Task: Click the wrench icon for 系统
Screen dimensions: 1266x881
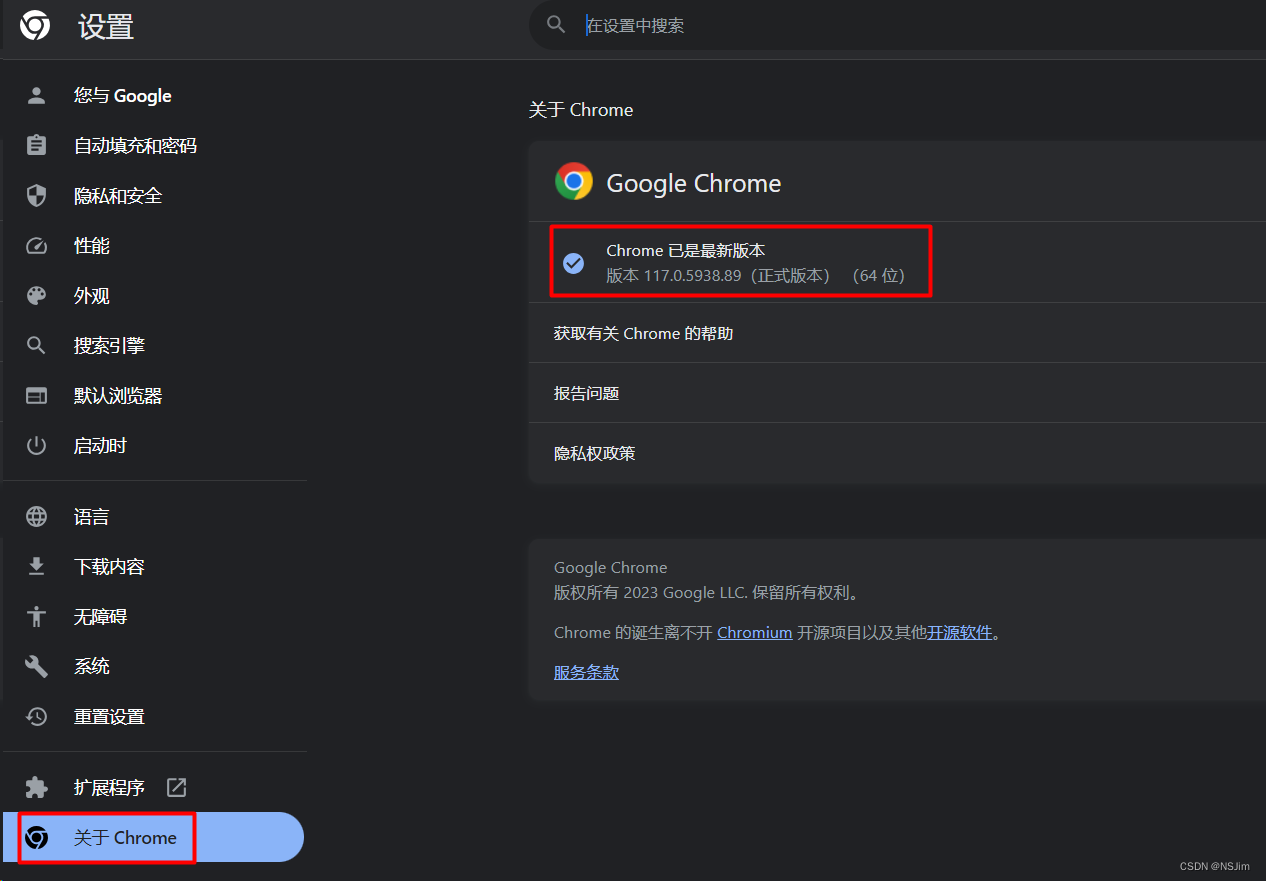Action: (36, 667)
